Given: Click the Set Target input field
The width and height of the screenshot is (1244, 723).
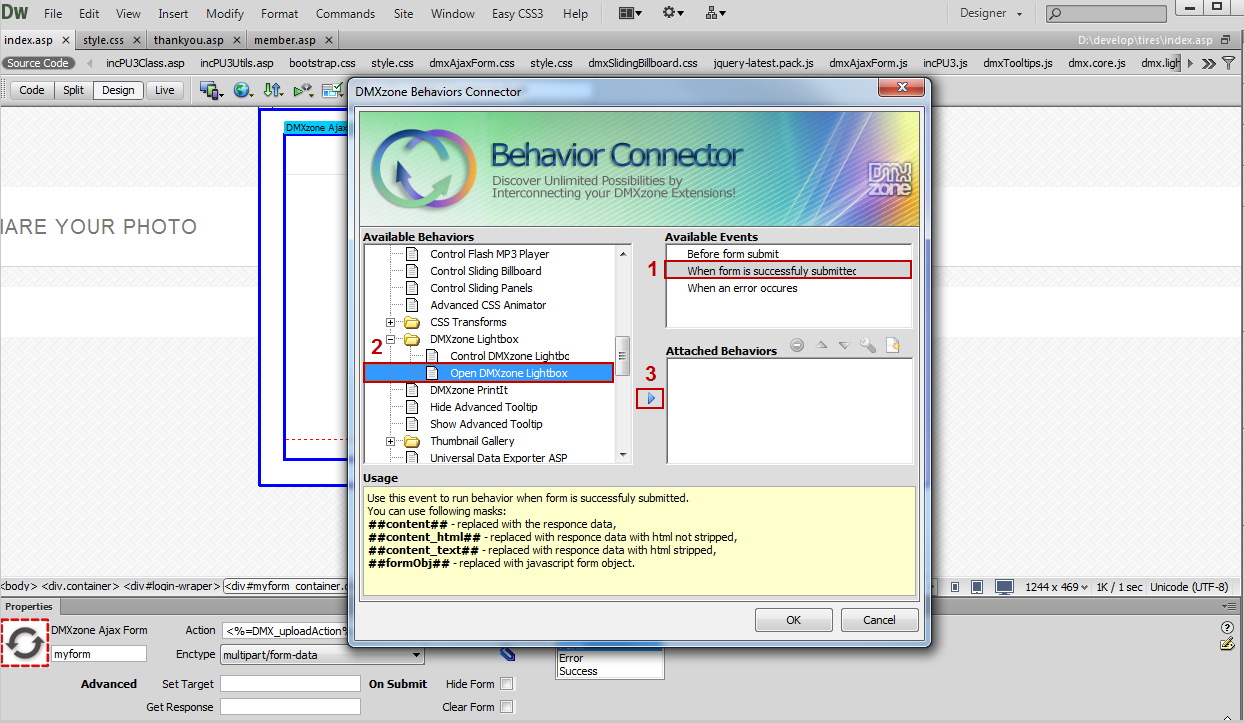Looking at the screenshot, I should (x=290, y=684).
